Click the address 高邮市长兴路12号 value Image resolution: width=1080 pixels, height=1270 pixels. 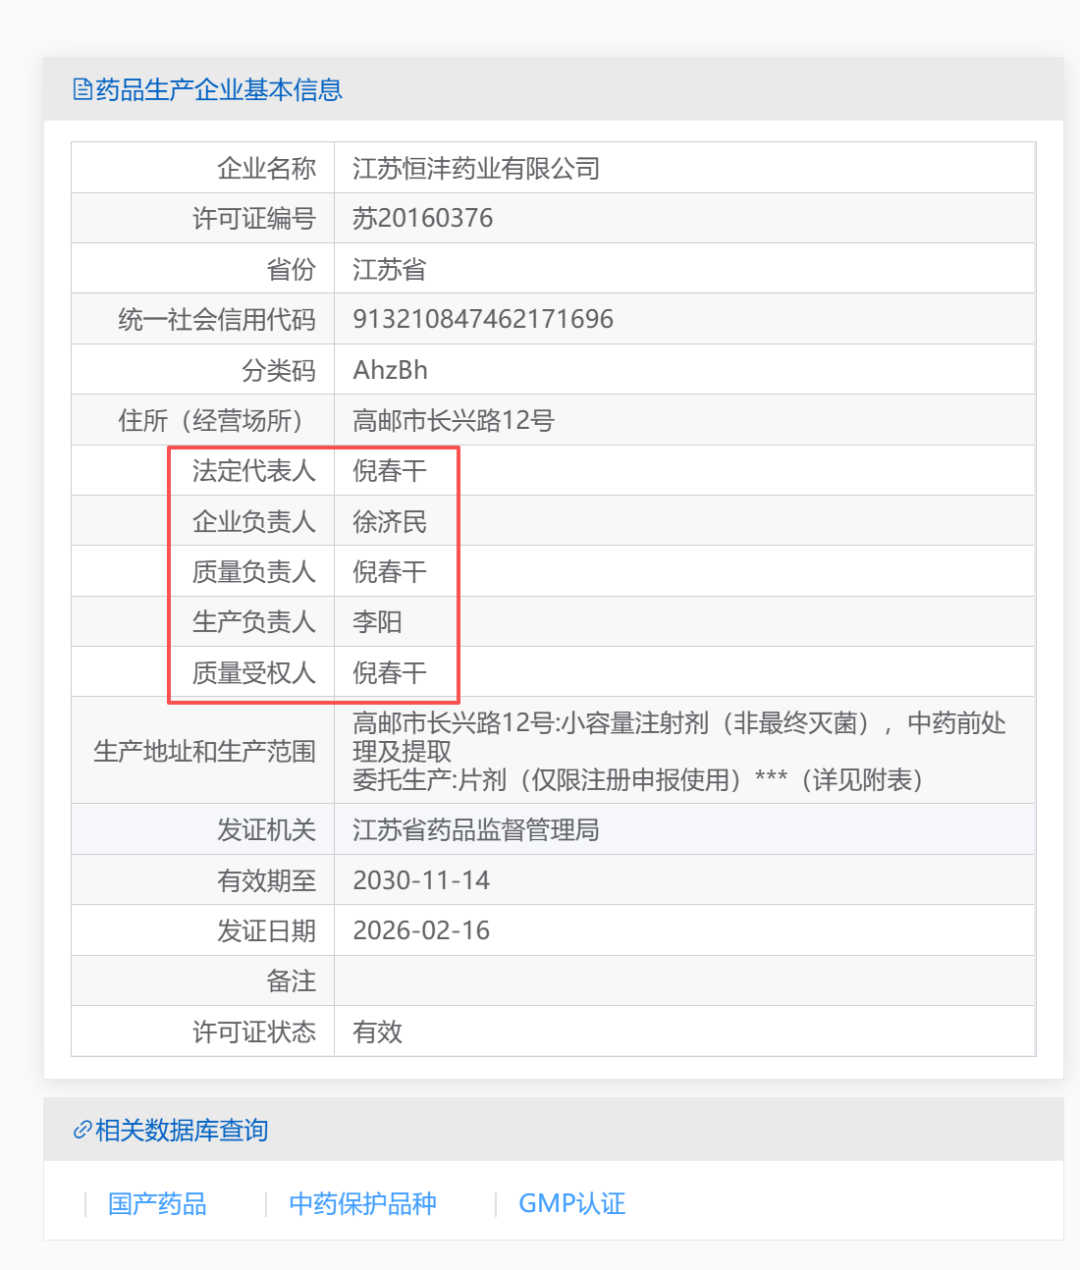pos(453,421)
